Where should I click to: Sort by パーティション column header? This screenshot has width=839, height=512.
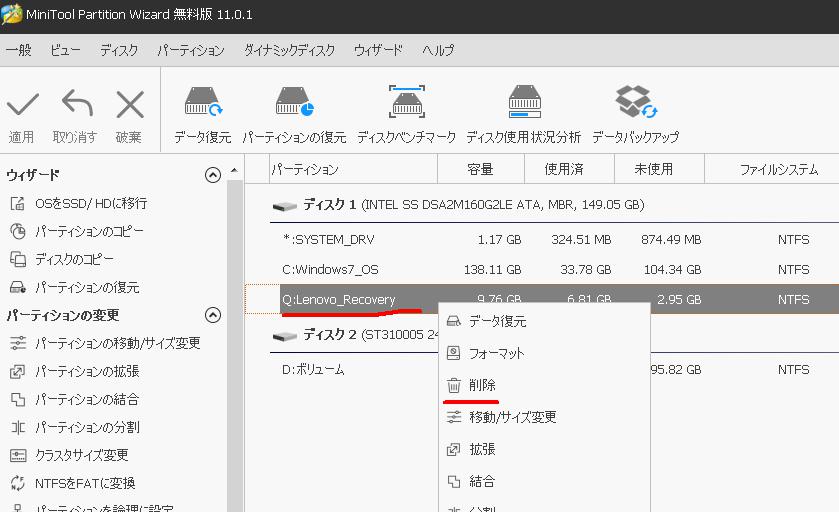point(353,169)
